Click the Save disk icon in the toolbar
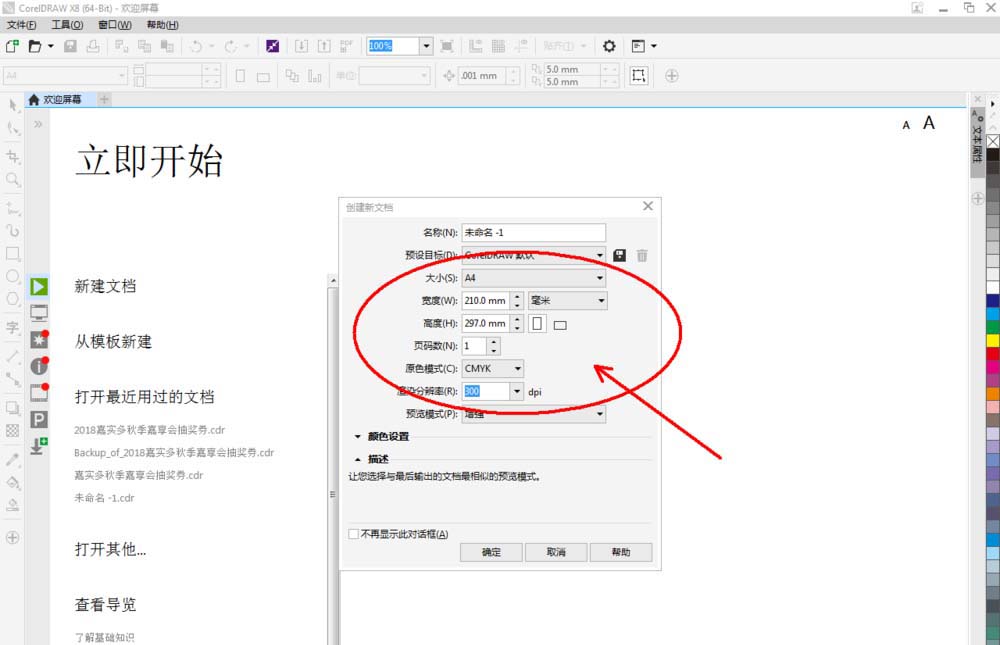The width and height of the screenshot is (1000, 645). [x=71, y=46]
